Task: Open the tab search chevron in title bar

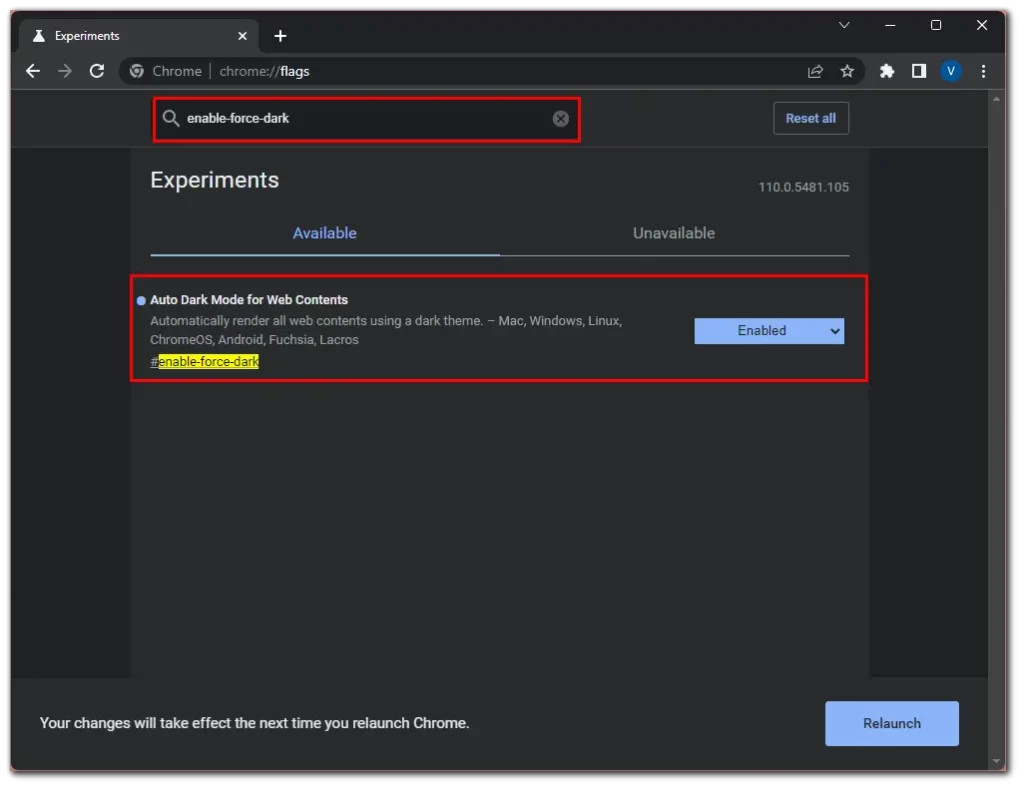Action: (x=844, y=25)
